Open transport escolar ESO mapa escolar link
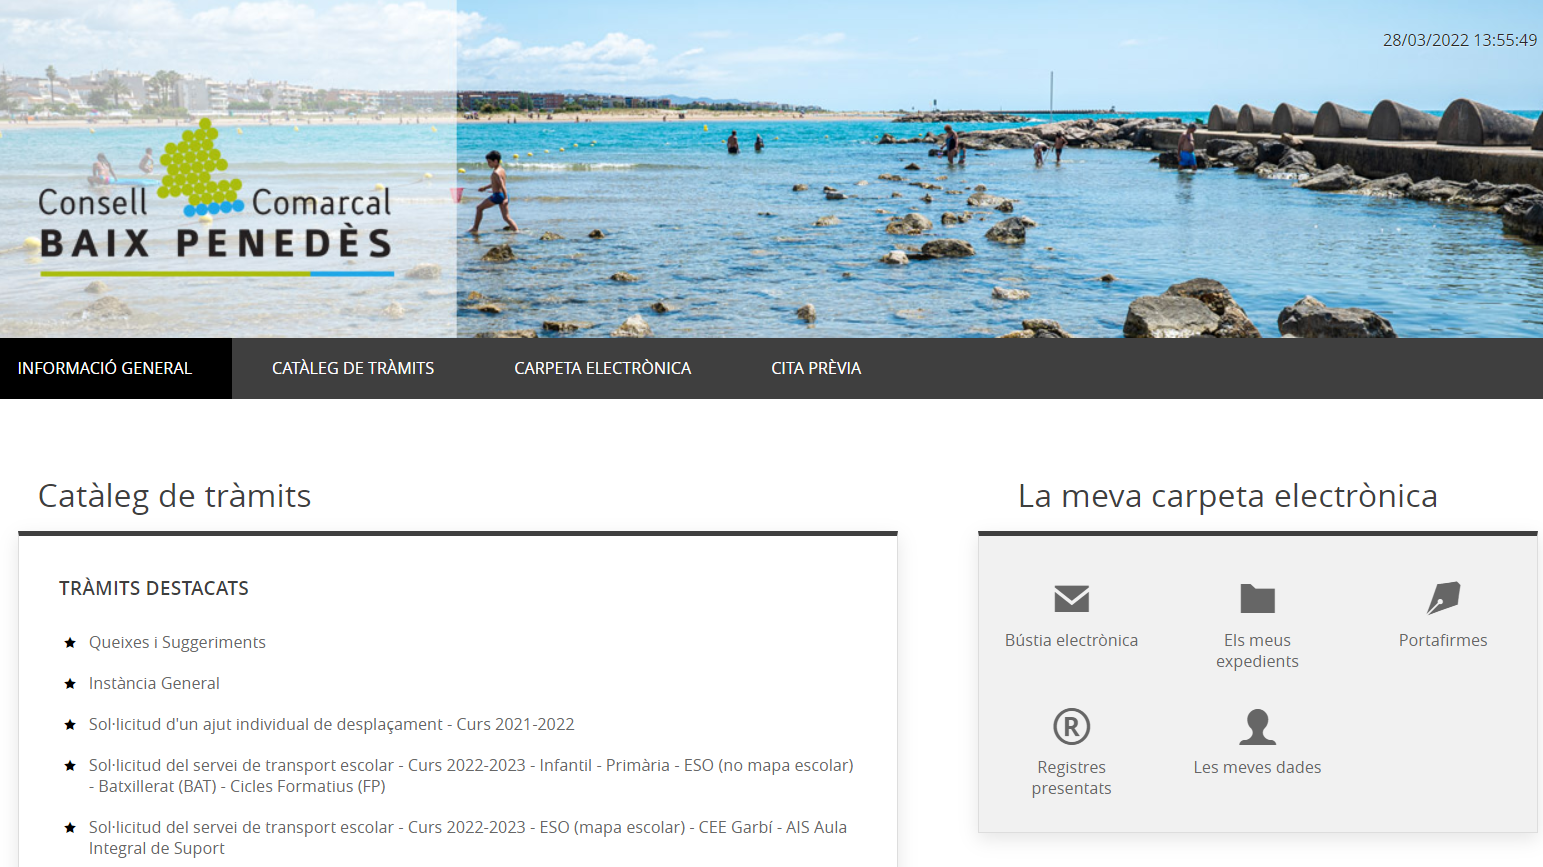The width and height of the screenshot is (1543, 867). tap(467, 827)
